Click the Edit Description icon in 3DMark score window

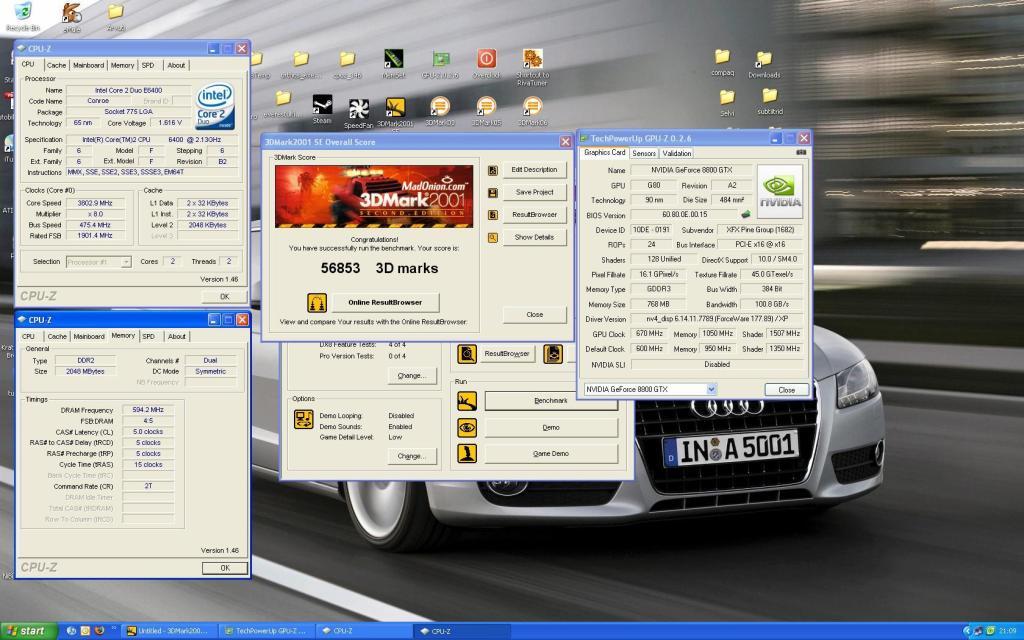click(492, 170)
